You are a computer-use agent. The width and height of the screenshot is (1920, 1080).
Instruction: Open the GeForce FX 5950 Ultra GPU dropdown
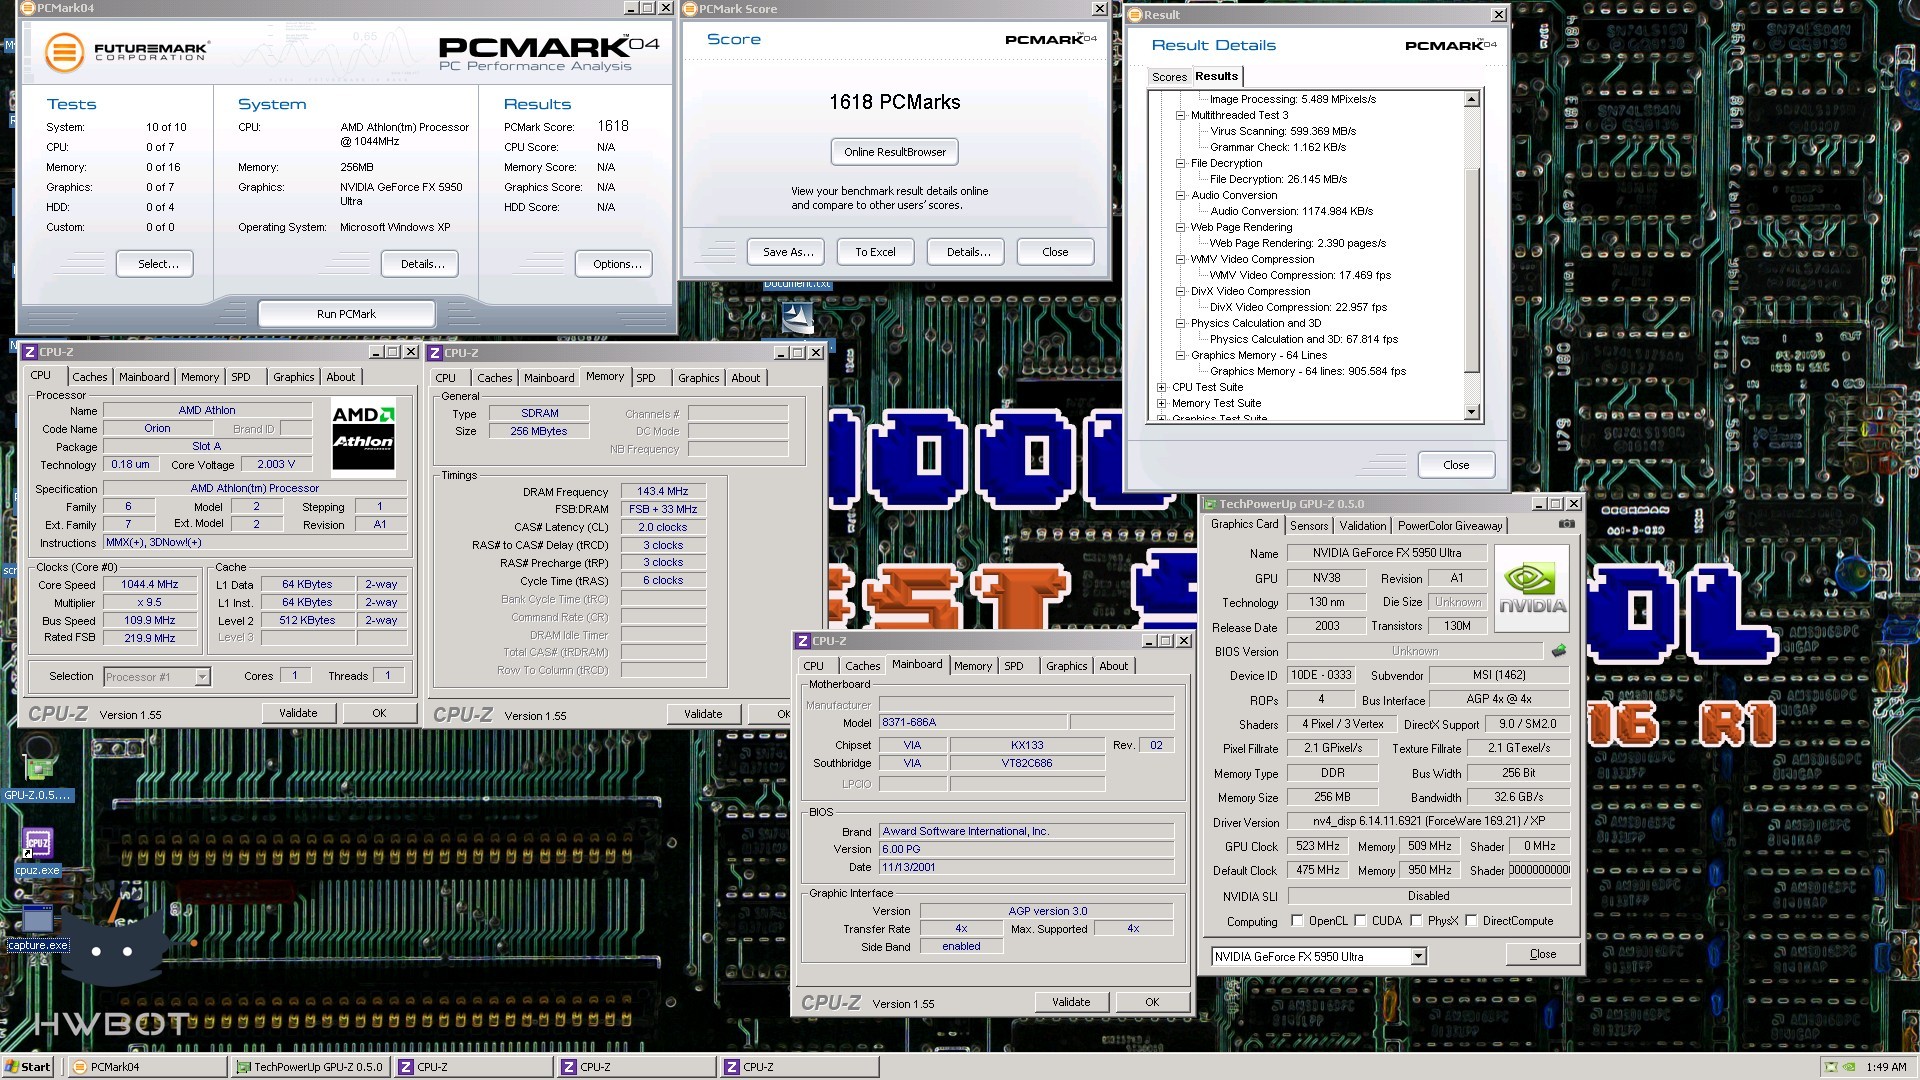(x=1418, y=957)
